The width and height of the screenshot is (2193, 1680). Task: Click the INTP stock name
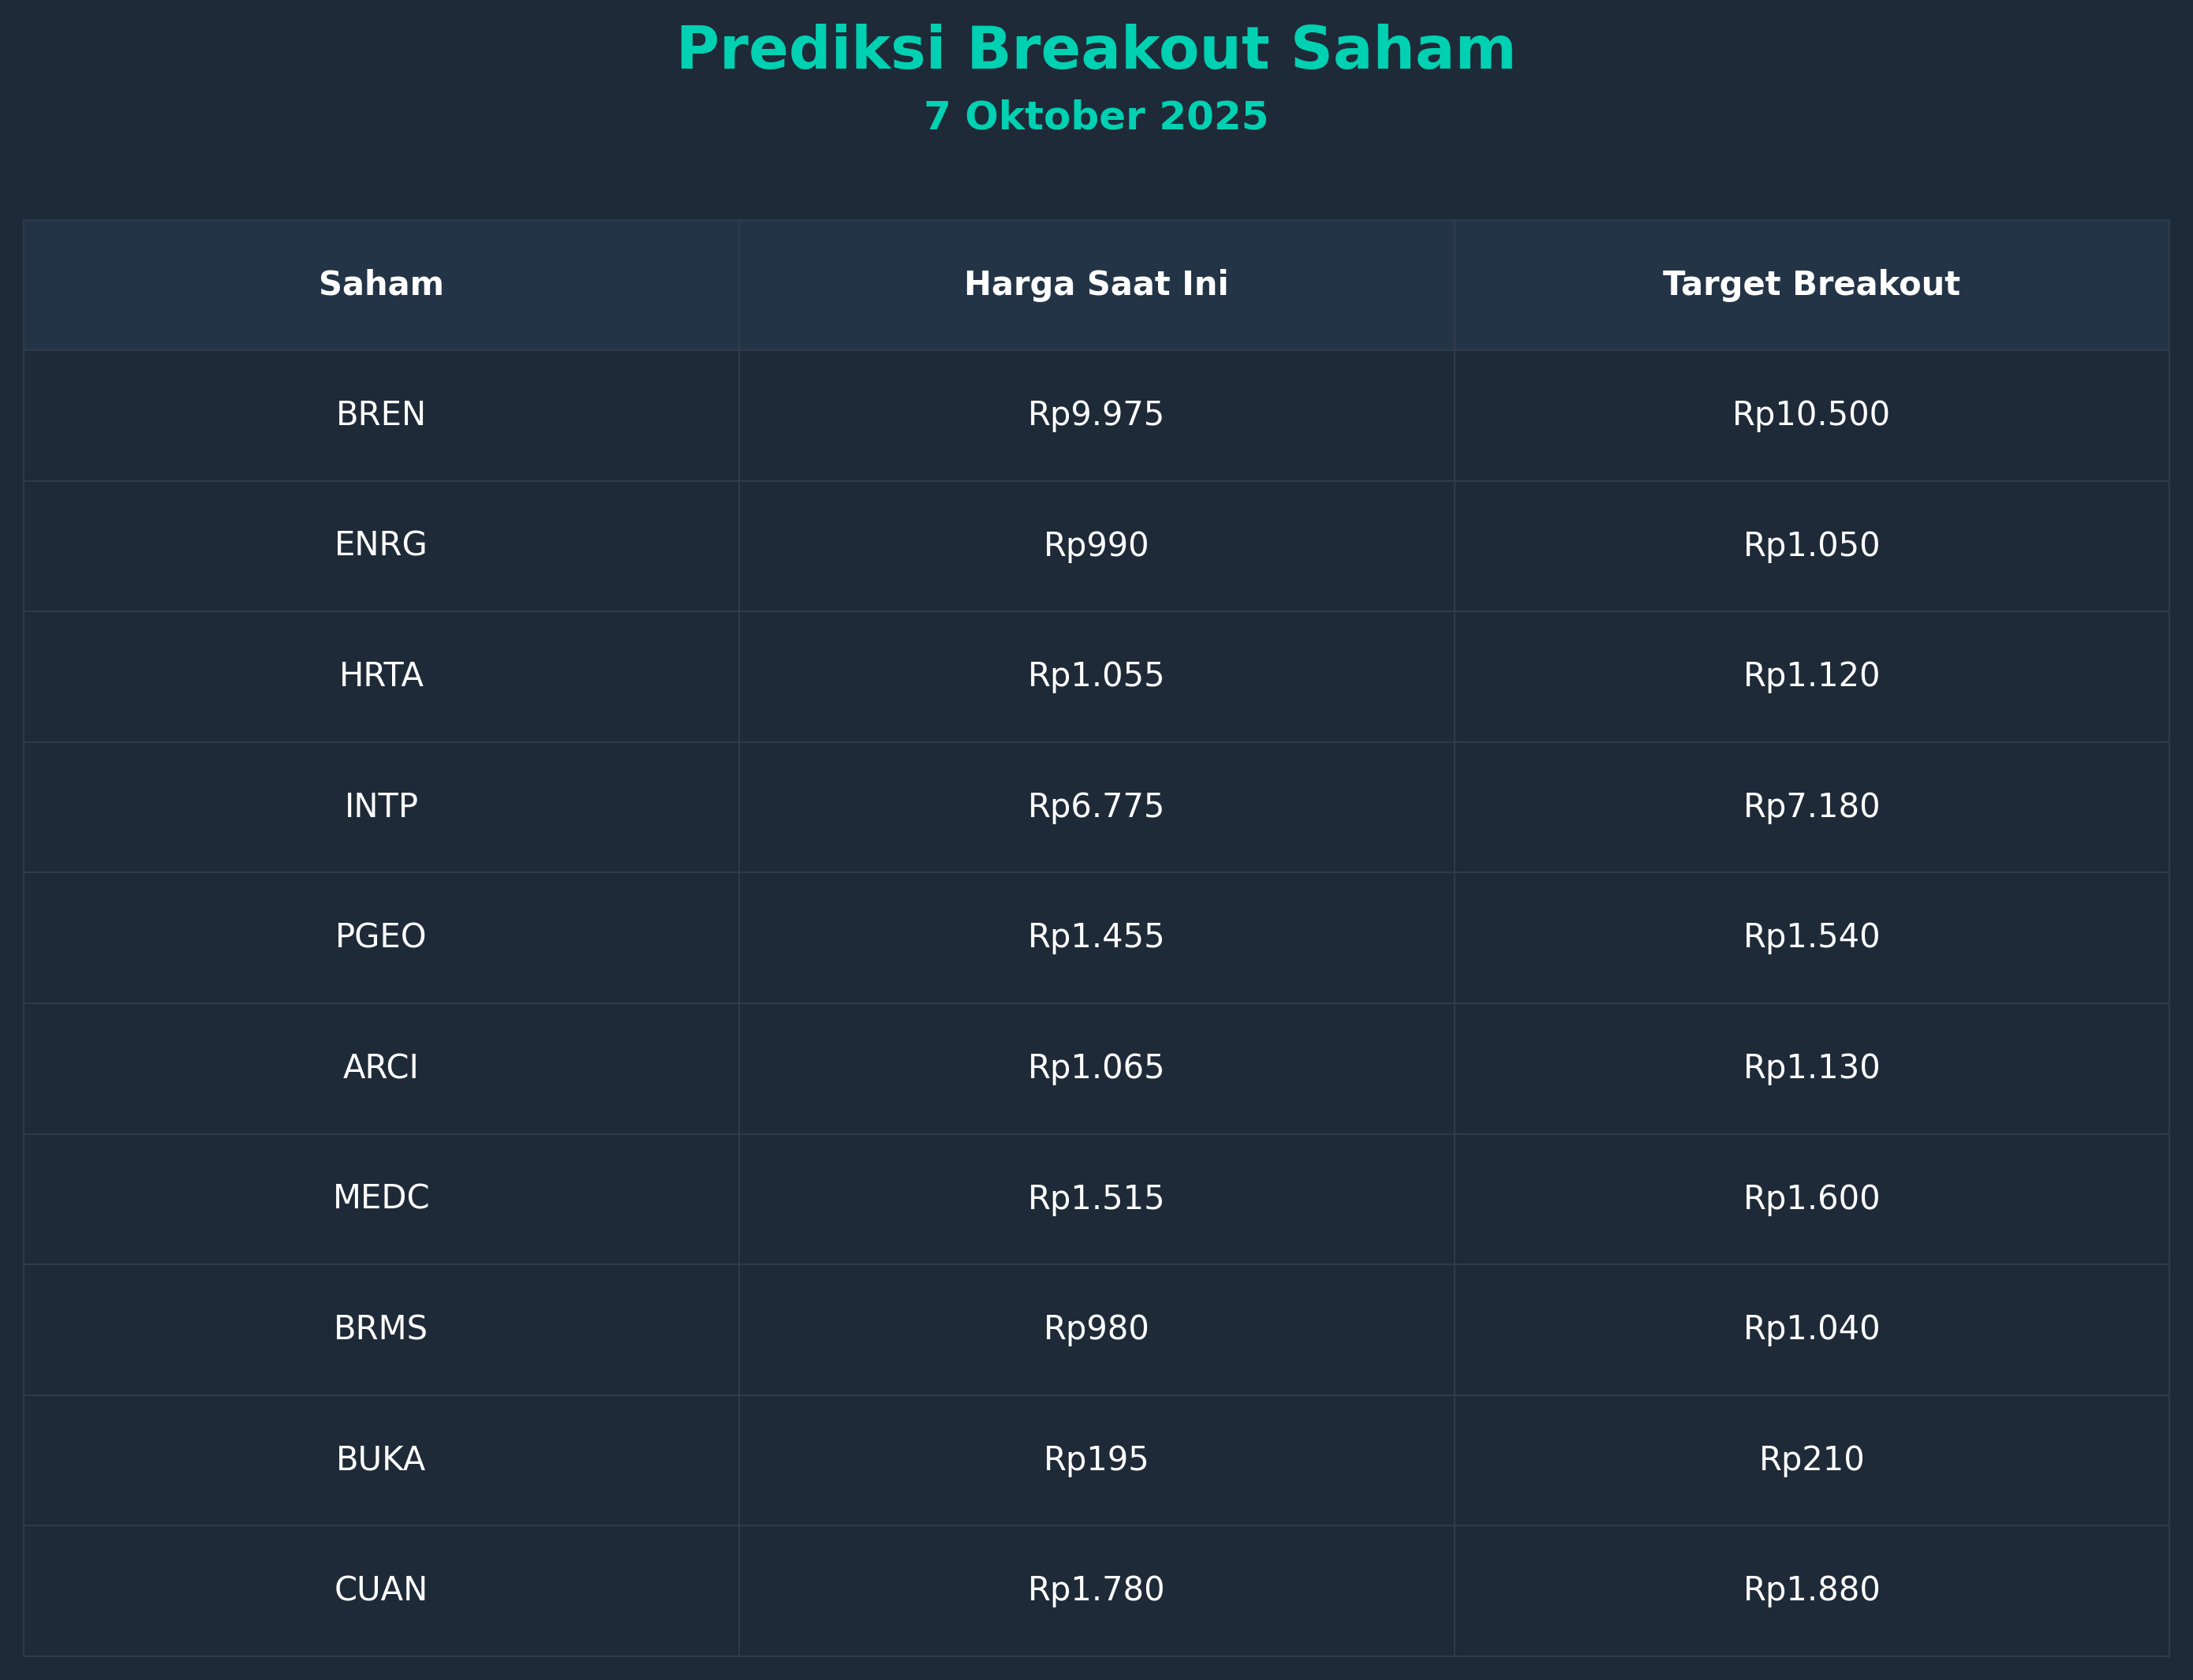pyautogui.click(x=381, y=807)
